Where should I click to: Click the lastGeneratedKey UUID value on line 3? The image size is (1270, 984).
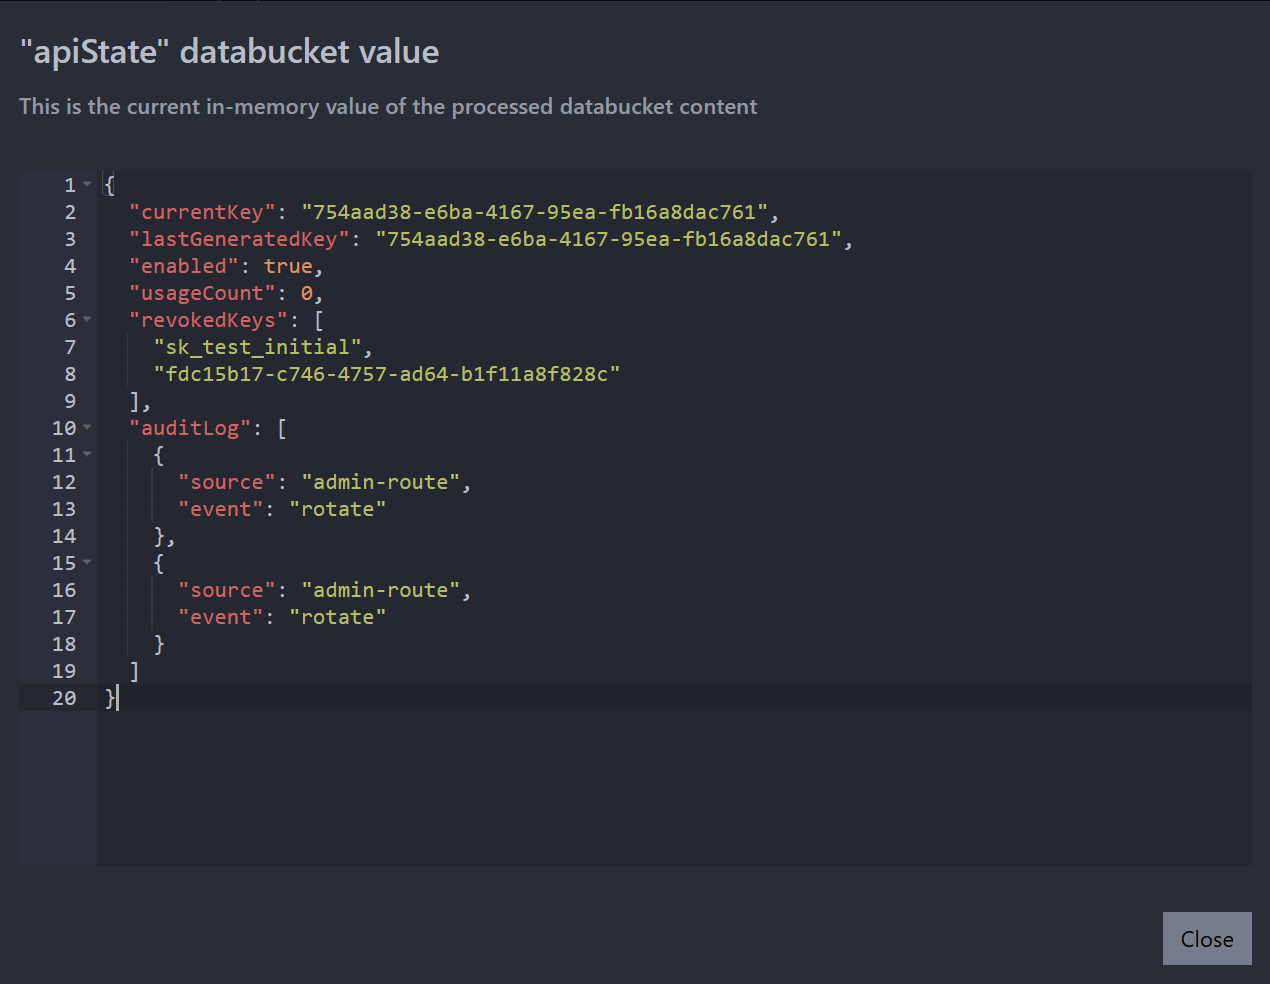point(609,239)
